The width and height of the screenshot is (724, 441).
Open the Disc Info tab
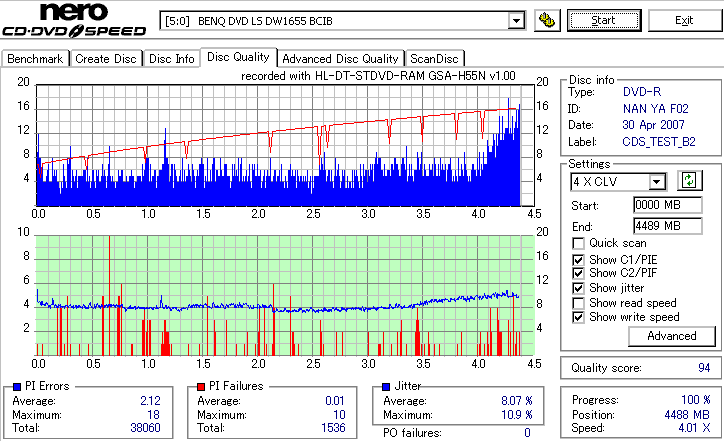click(171, 59)
